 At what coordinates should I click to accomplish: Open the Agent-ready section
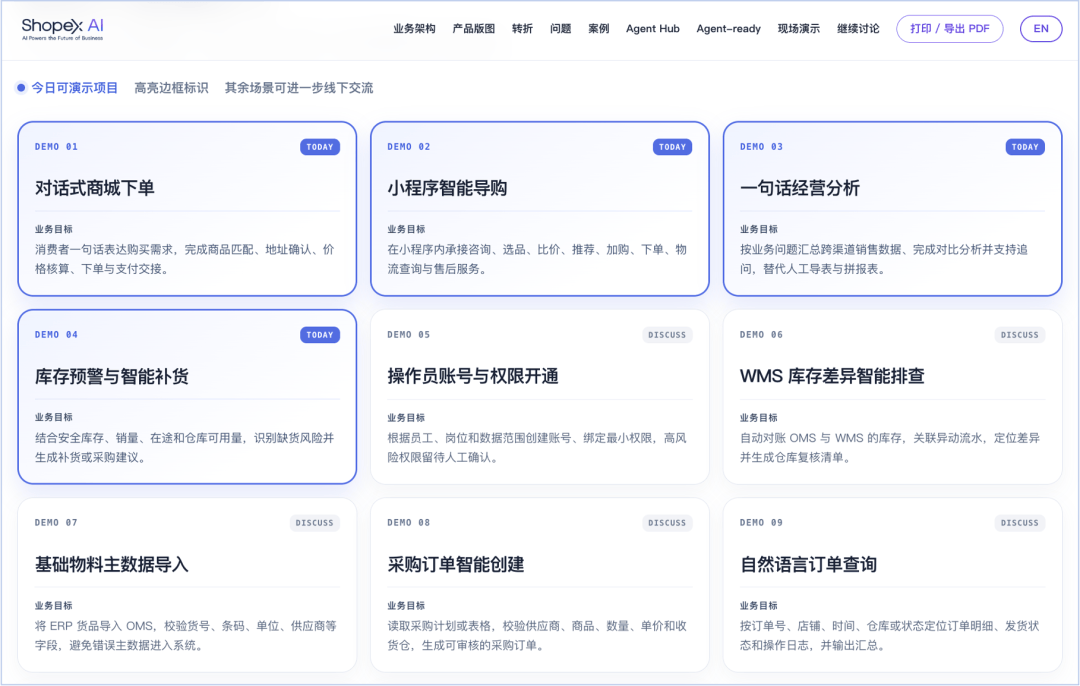(x=728, y=28)
